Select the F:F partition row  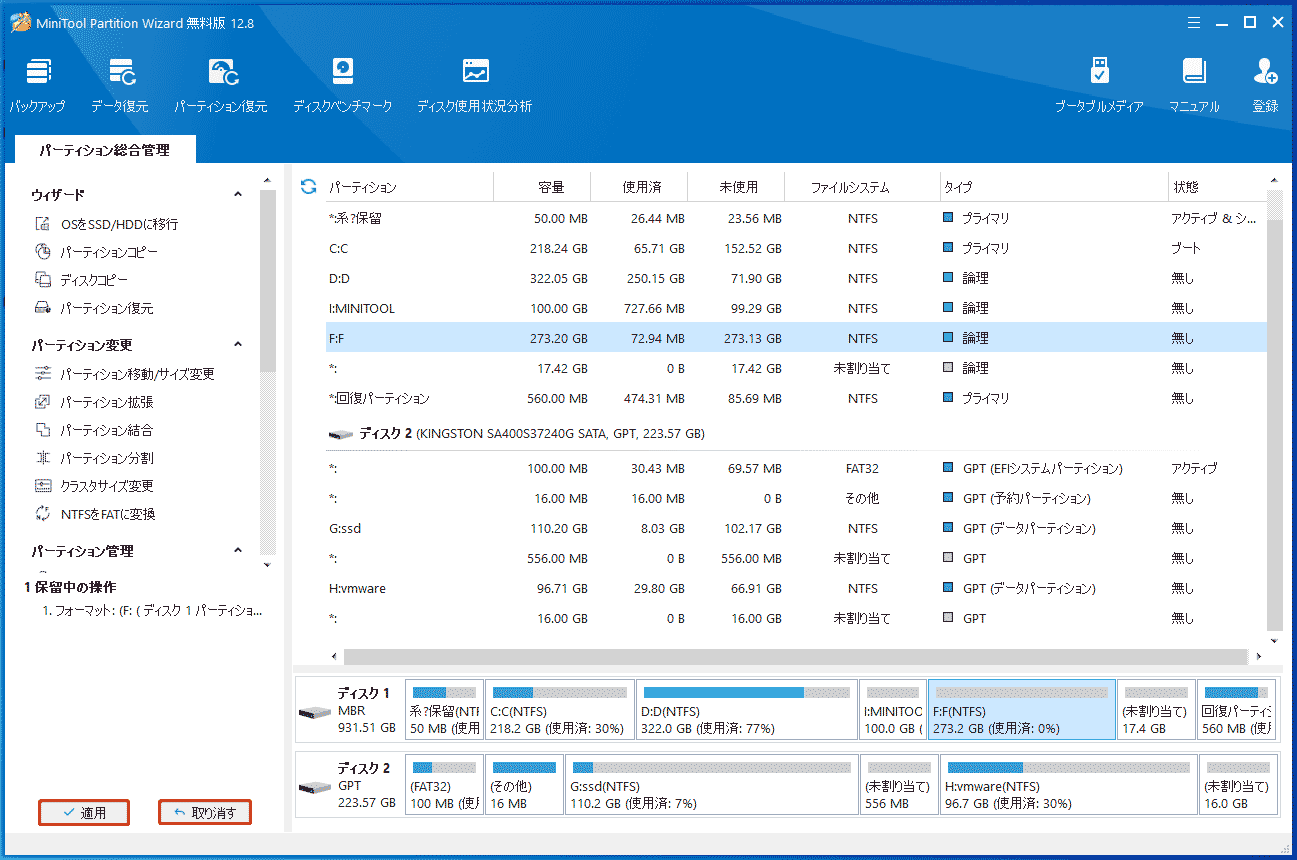tap(796, 338)
